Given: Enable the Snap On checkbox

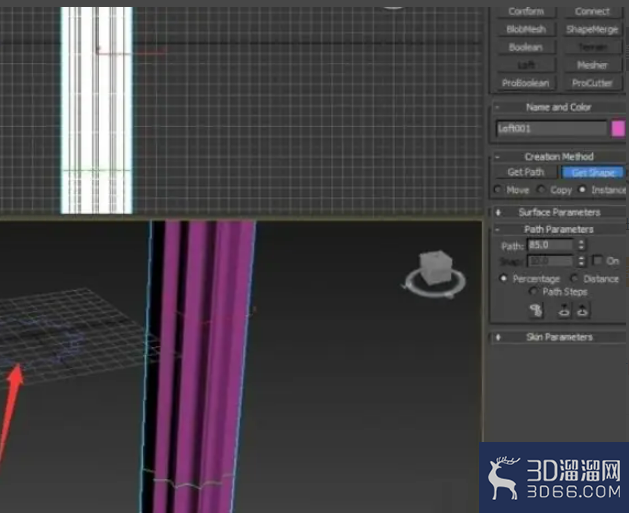Looking at the screenshot, I should pyautogui.click(x=598, y=260).
